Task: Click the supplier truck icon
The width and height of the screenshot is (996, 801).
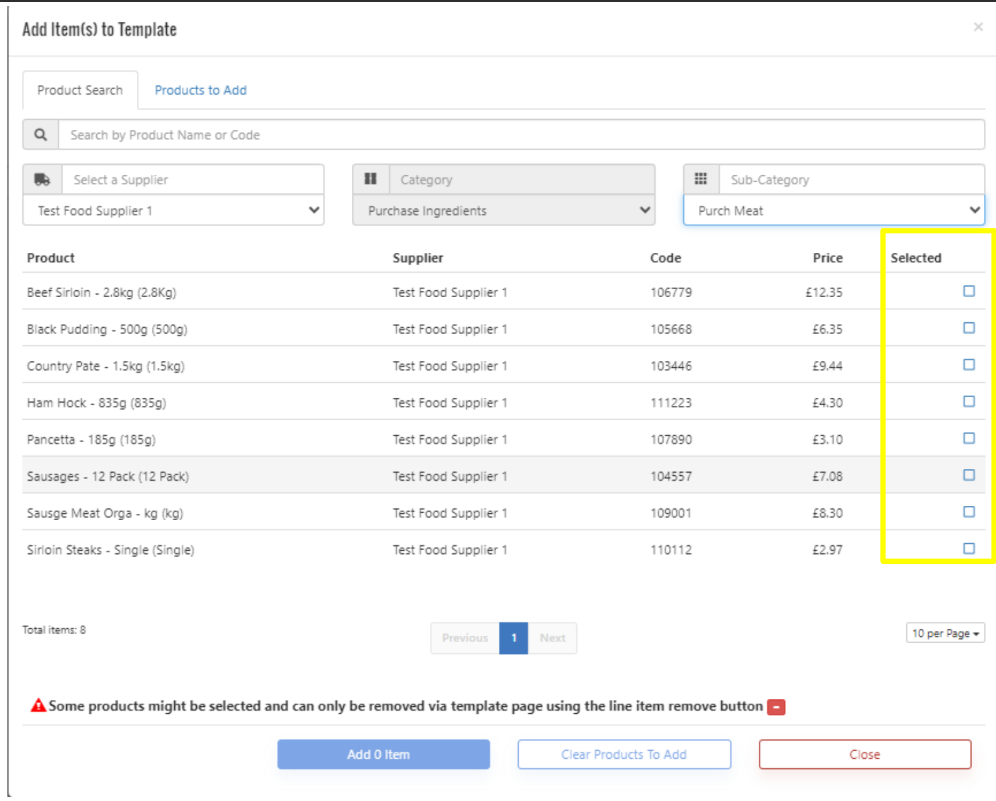Action: coord(42,180)
